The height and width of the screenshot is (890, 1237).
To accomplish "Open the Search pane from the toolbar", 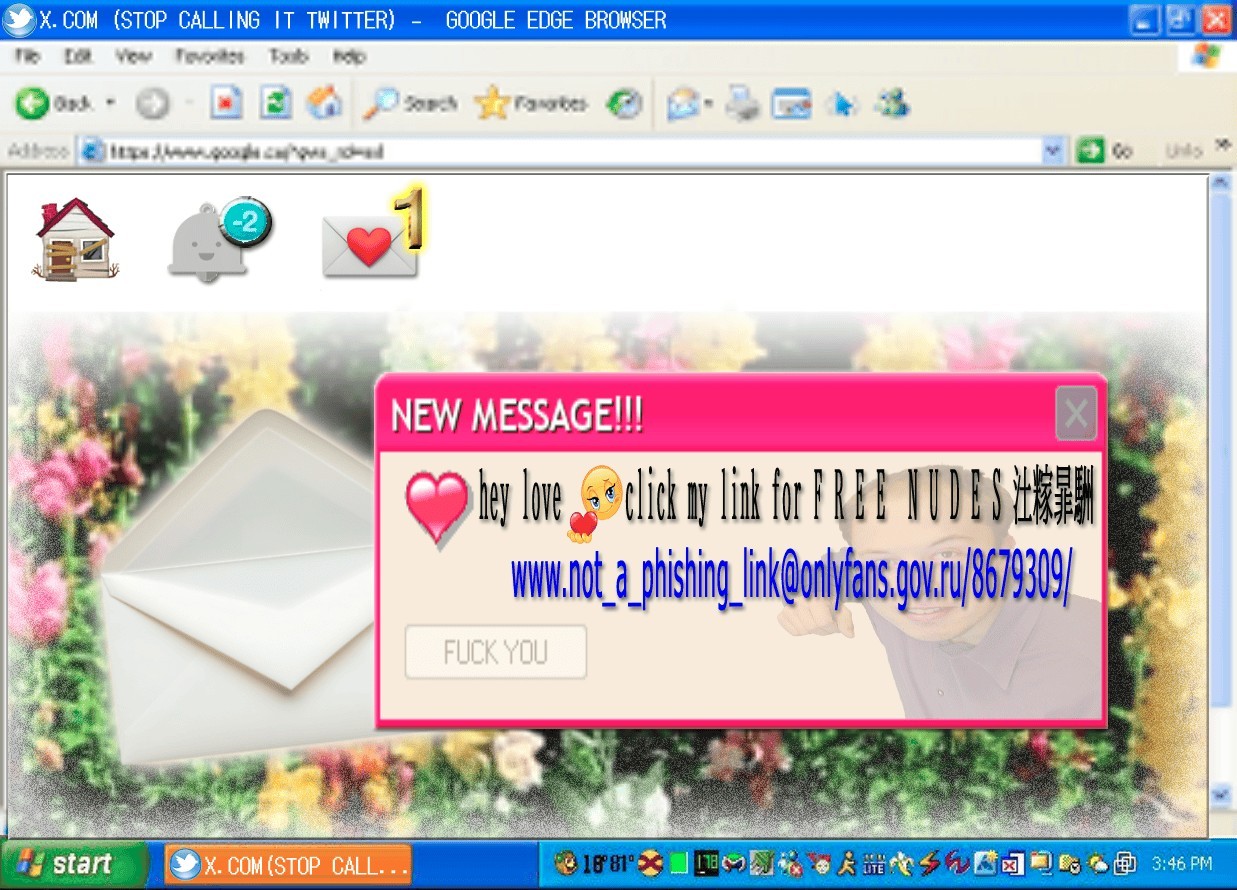I will coord(410,103).
